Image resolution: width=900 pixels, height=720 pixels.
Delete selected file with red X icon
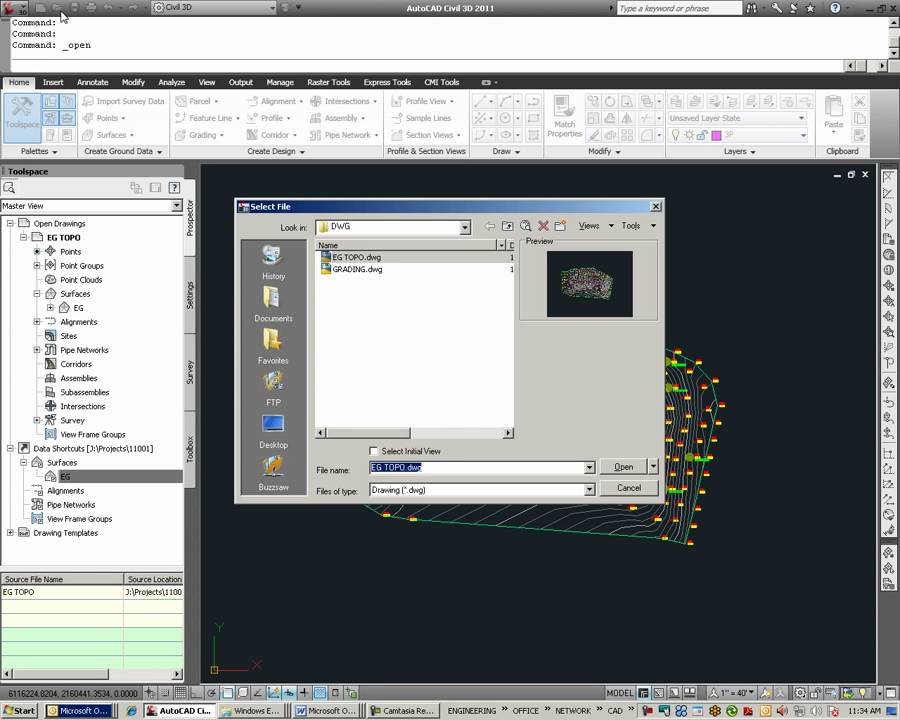[x=543, y=226]
